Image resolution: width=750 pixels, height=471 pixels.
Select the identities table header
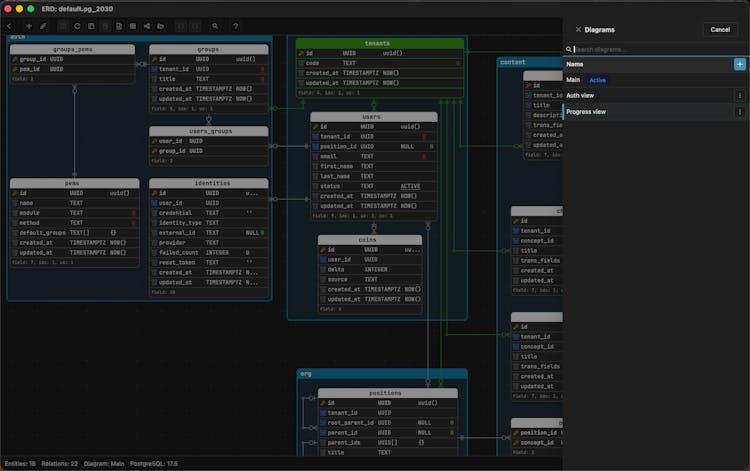tap(213, 184)
